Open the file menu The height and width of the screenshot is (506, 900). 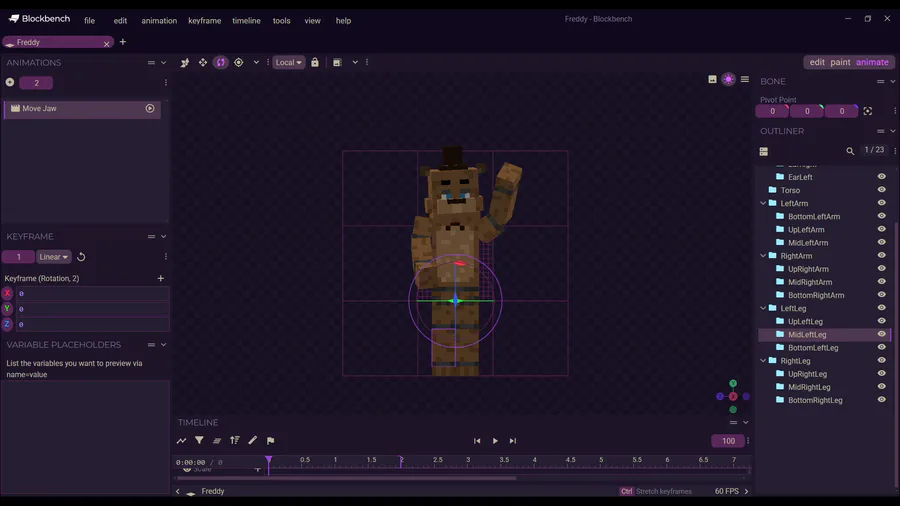[90, 21]
